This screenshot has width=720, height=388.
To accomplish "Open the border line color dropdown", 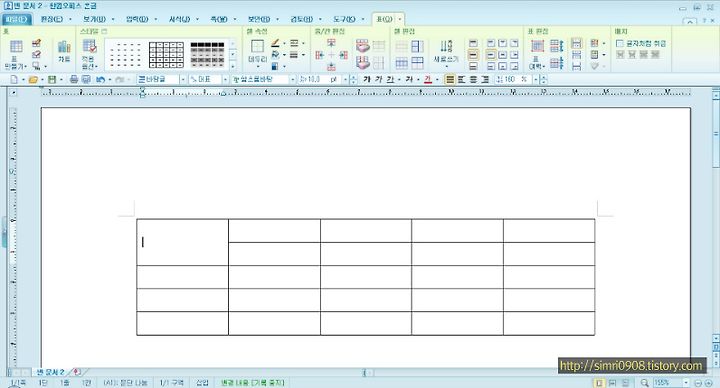I will click(284, 43).
